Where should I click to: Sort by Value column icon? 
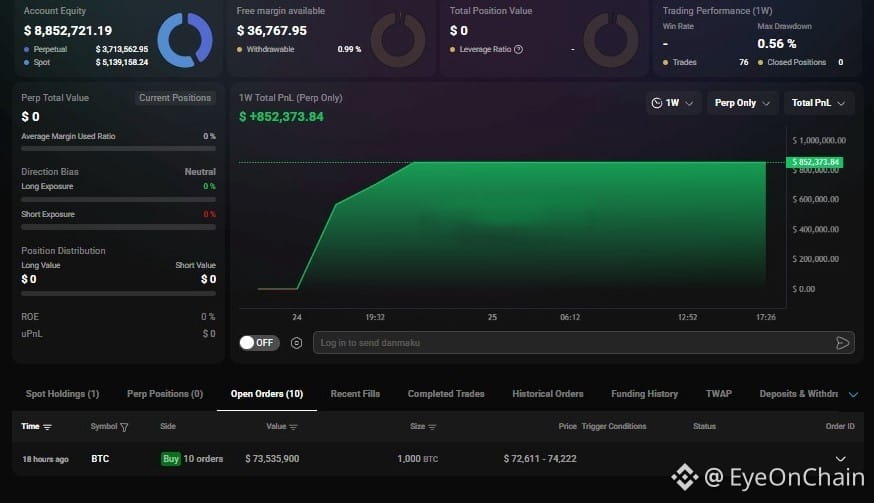tap(293, 427)
